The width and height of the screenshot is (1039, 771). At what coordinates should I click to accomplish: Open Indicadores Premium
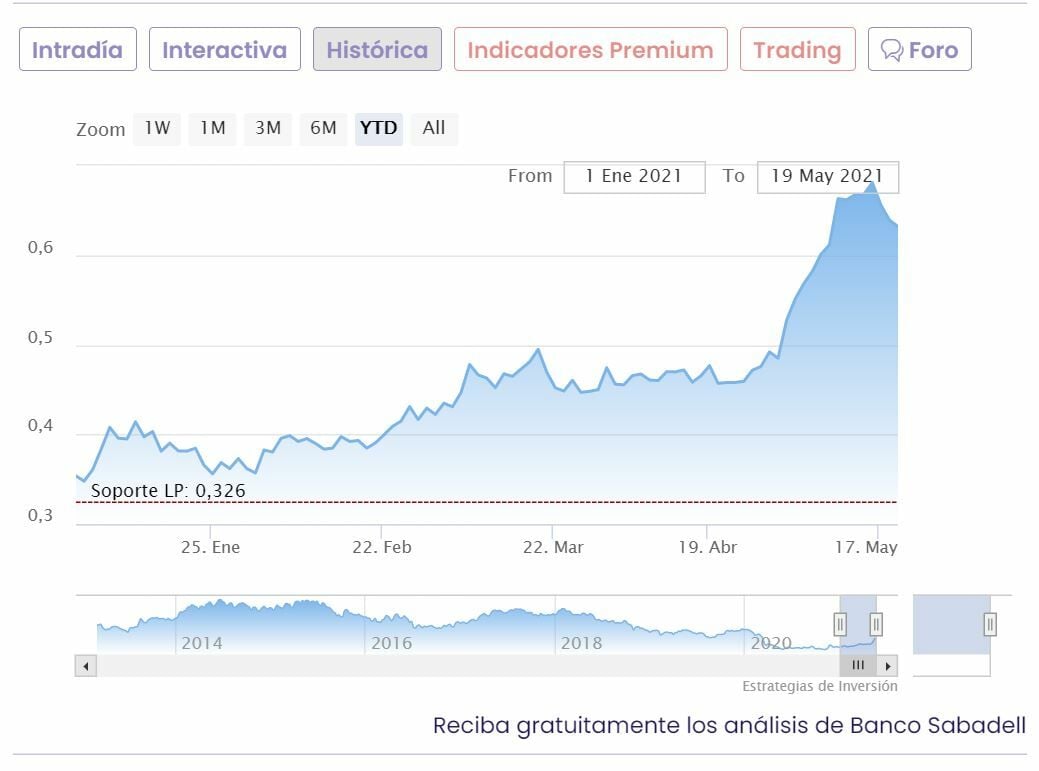coord(590,50)
